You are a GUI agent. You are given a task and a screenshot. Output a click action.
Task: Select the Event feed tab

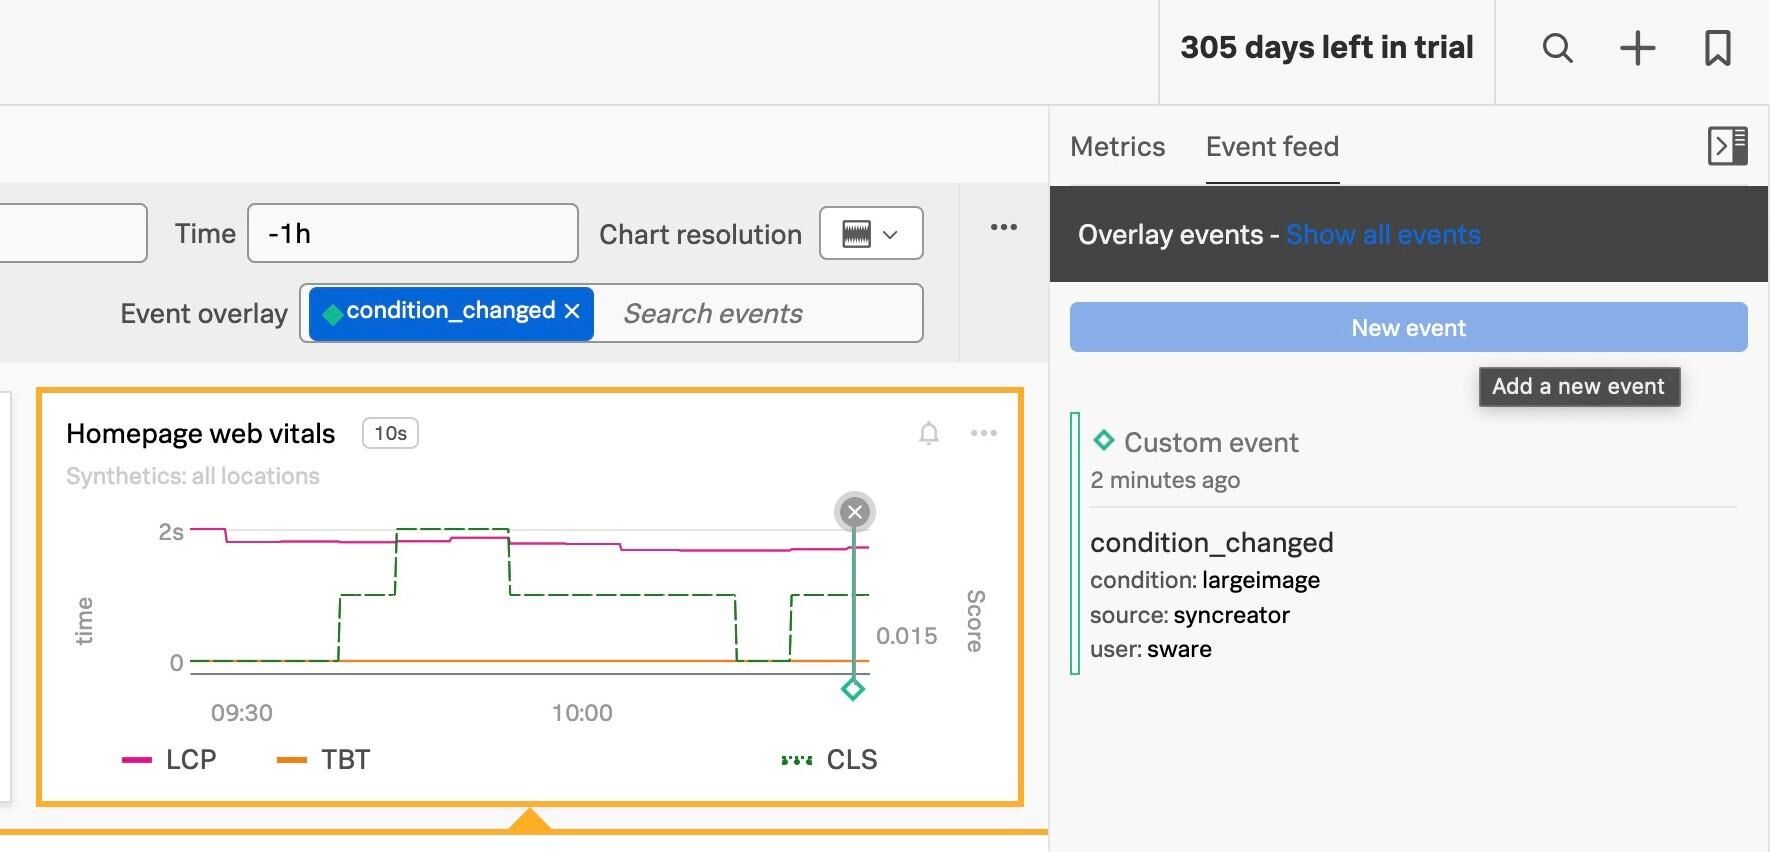pyautogui.click(x=1272, y=147)
